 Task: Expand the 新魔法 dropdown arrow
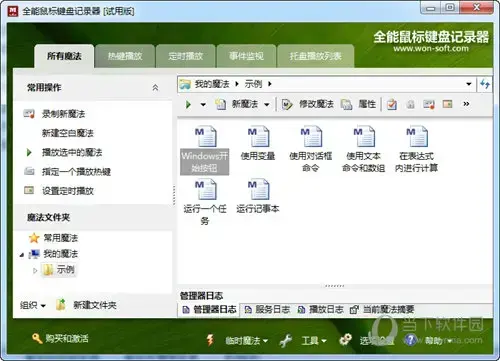(x=267, y=105)
